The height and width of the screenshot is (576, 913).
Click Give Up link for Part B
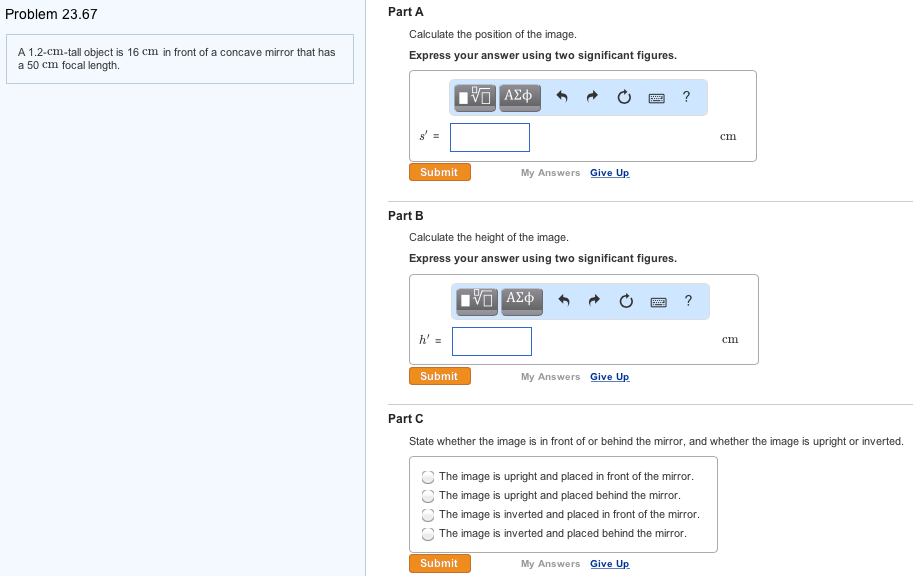609,377
